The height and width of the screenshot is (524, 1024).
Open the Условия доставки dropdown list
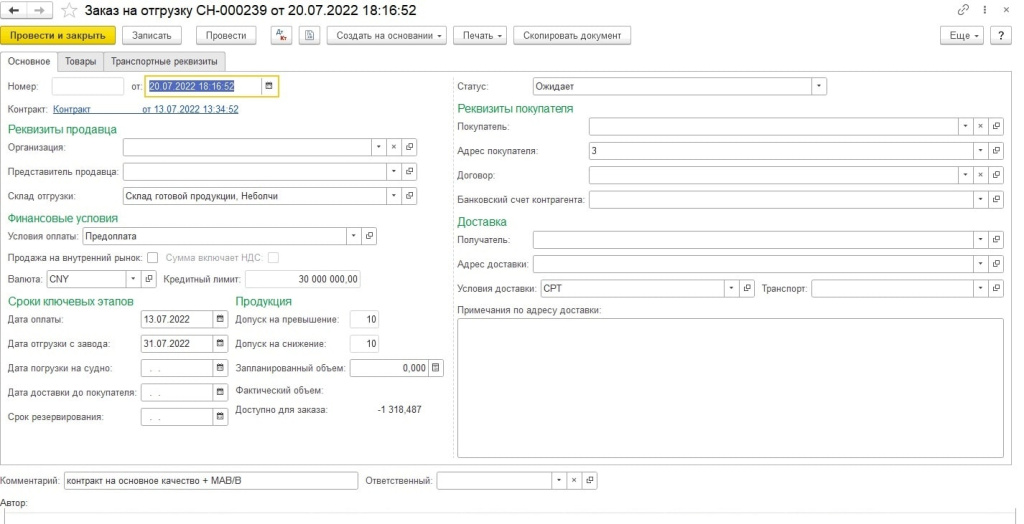[731, 288]
